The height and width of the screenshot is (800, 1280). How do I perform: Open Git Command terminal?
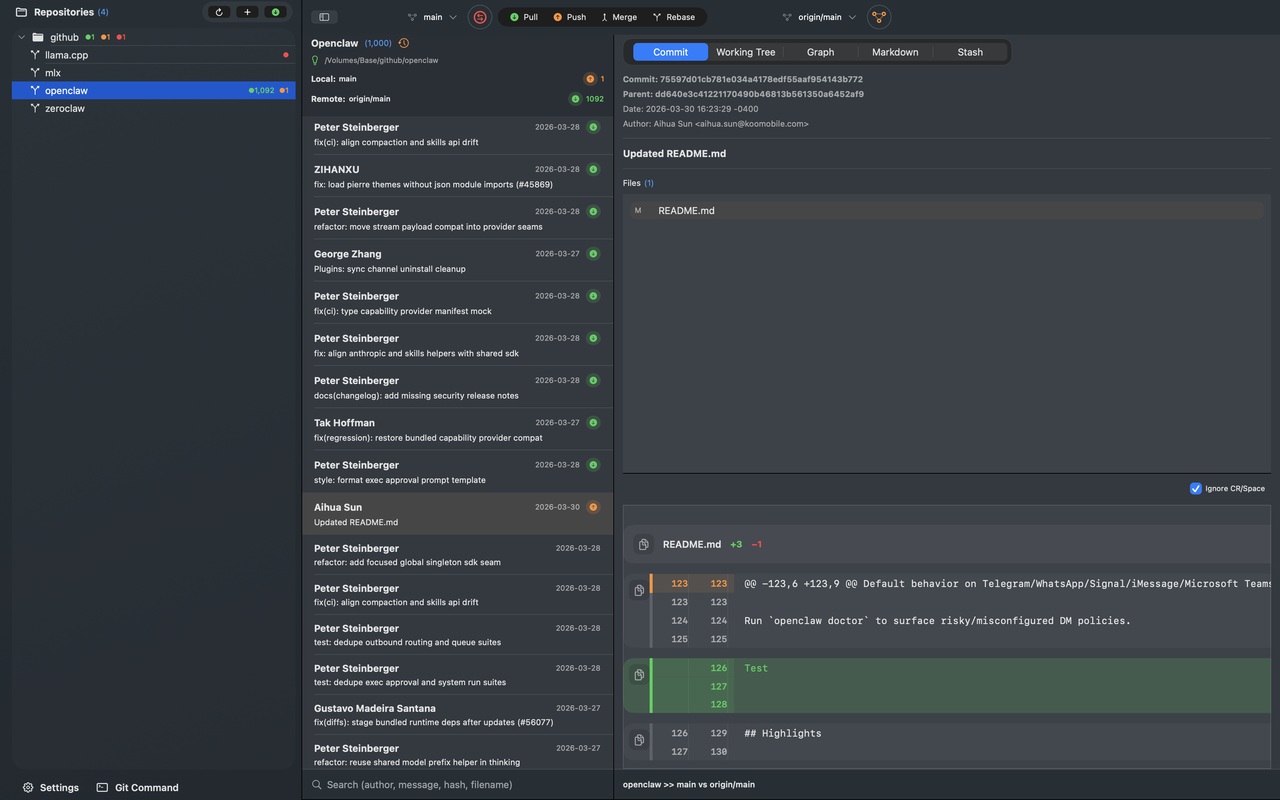[x=137, y=787]
